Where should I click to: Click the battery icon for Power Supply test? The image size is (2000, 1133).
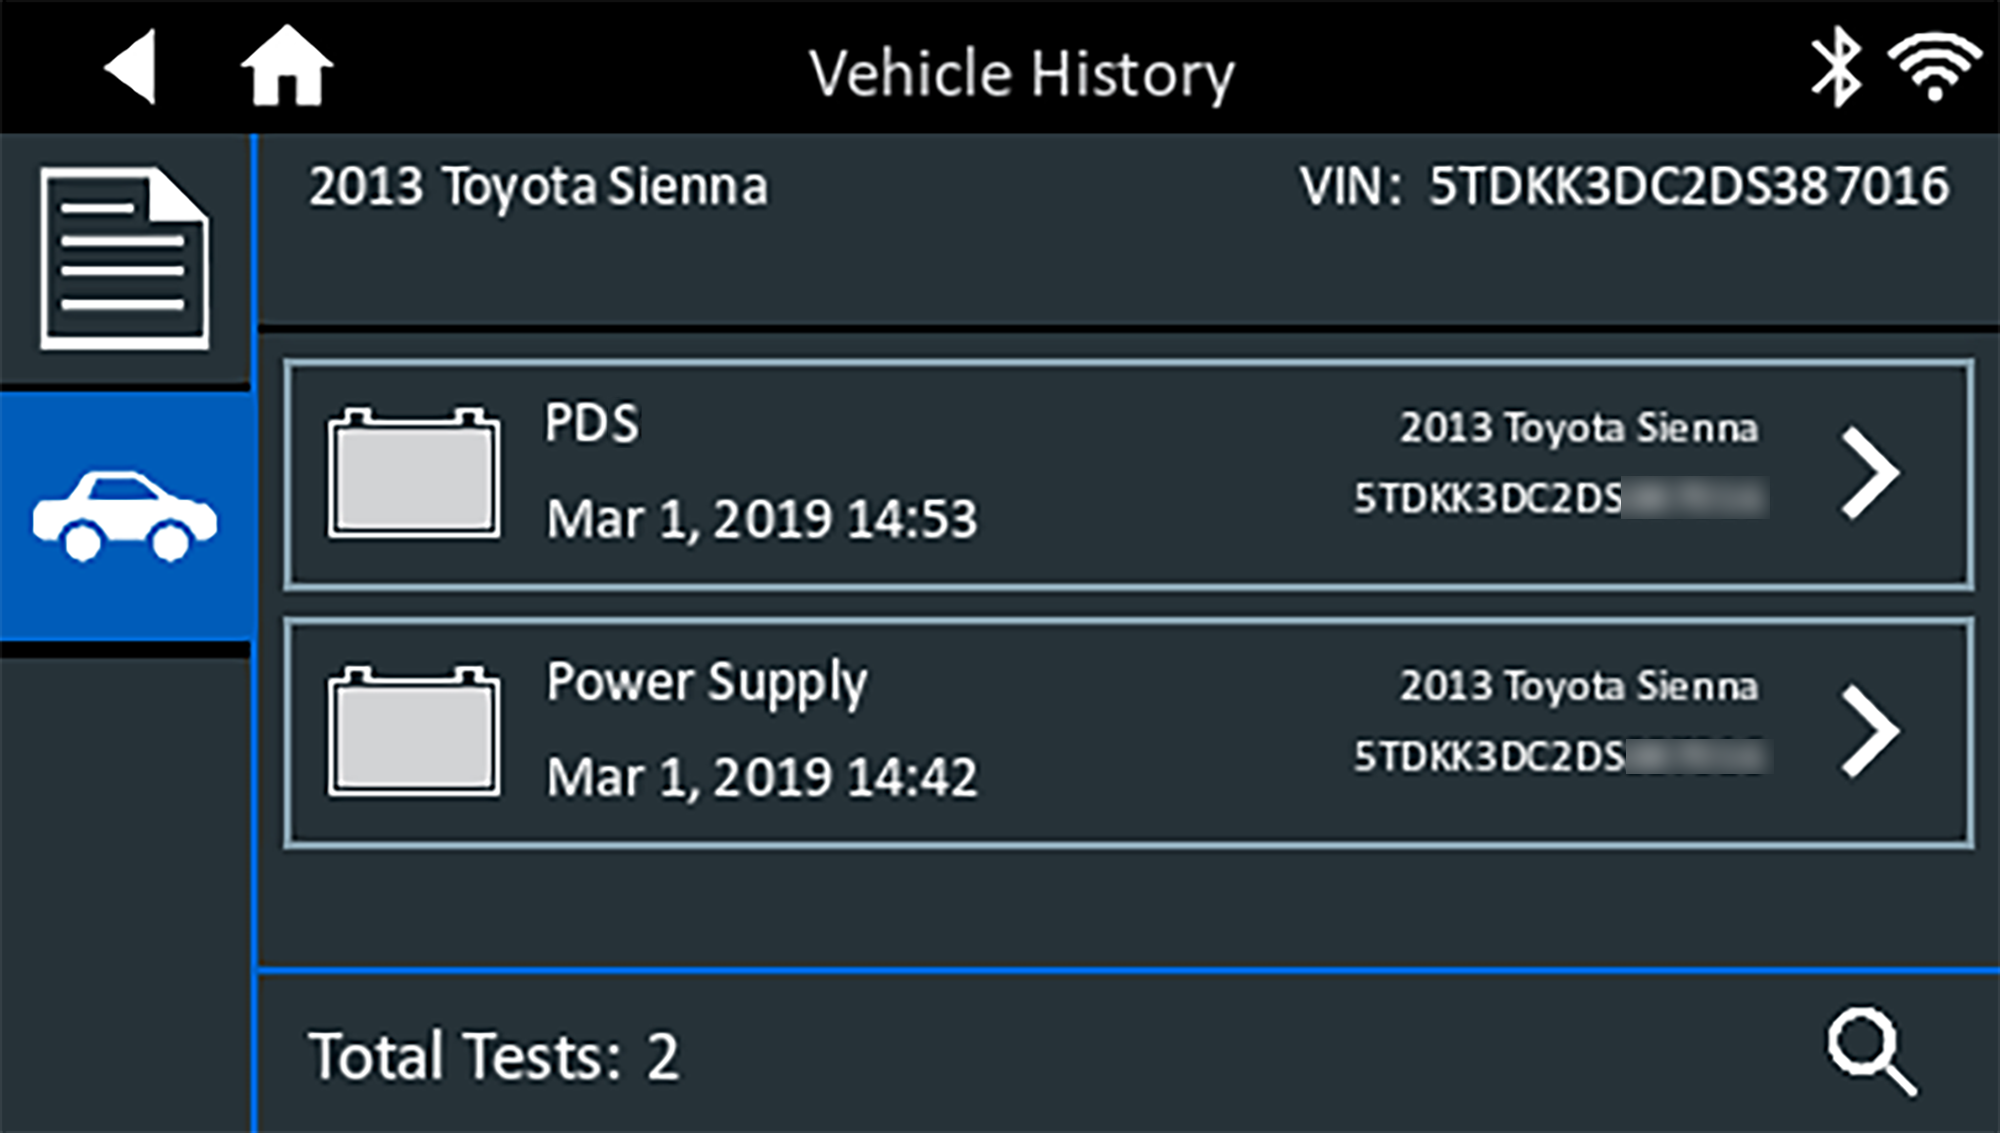(x=414, y=732)
